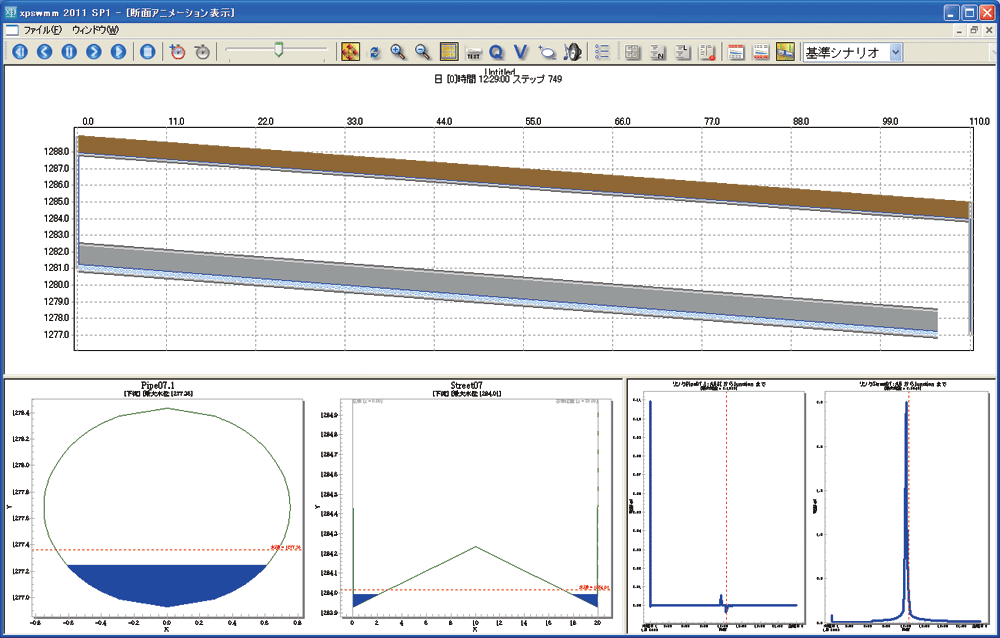Click the speaker sound icon
This screenshot has height=638, width=1000.
(x=573, y=51)
